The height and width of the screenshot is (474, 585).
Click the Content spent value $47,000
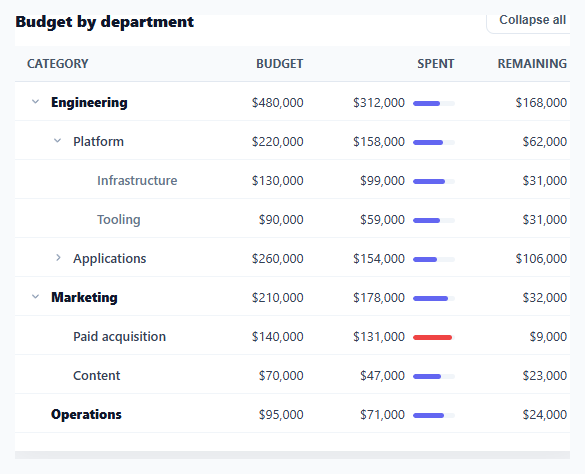(382, 376)
